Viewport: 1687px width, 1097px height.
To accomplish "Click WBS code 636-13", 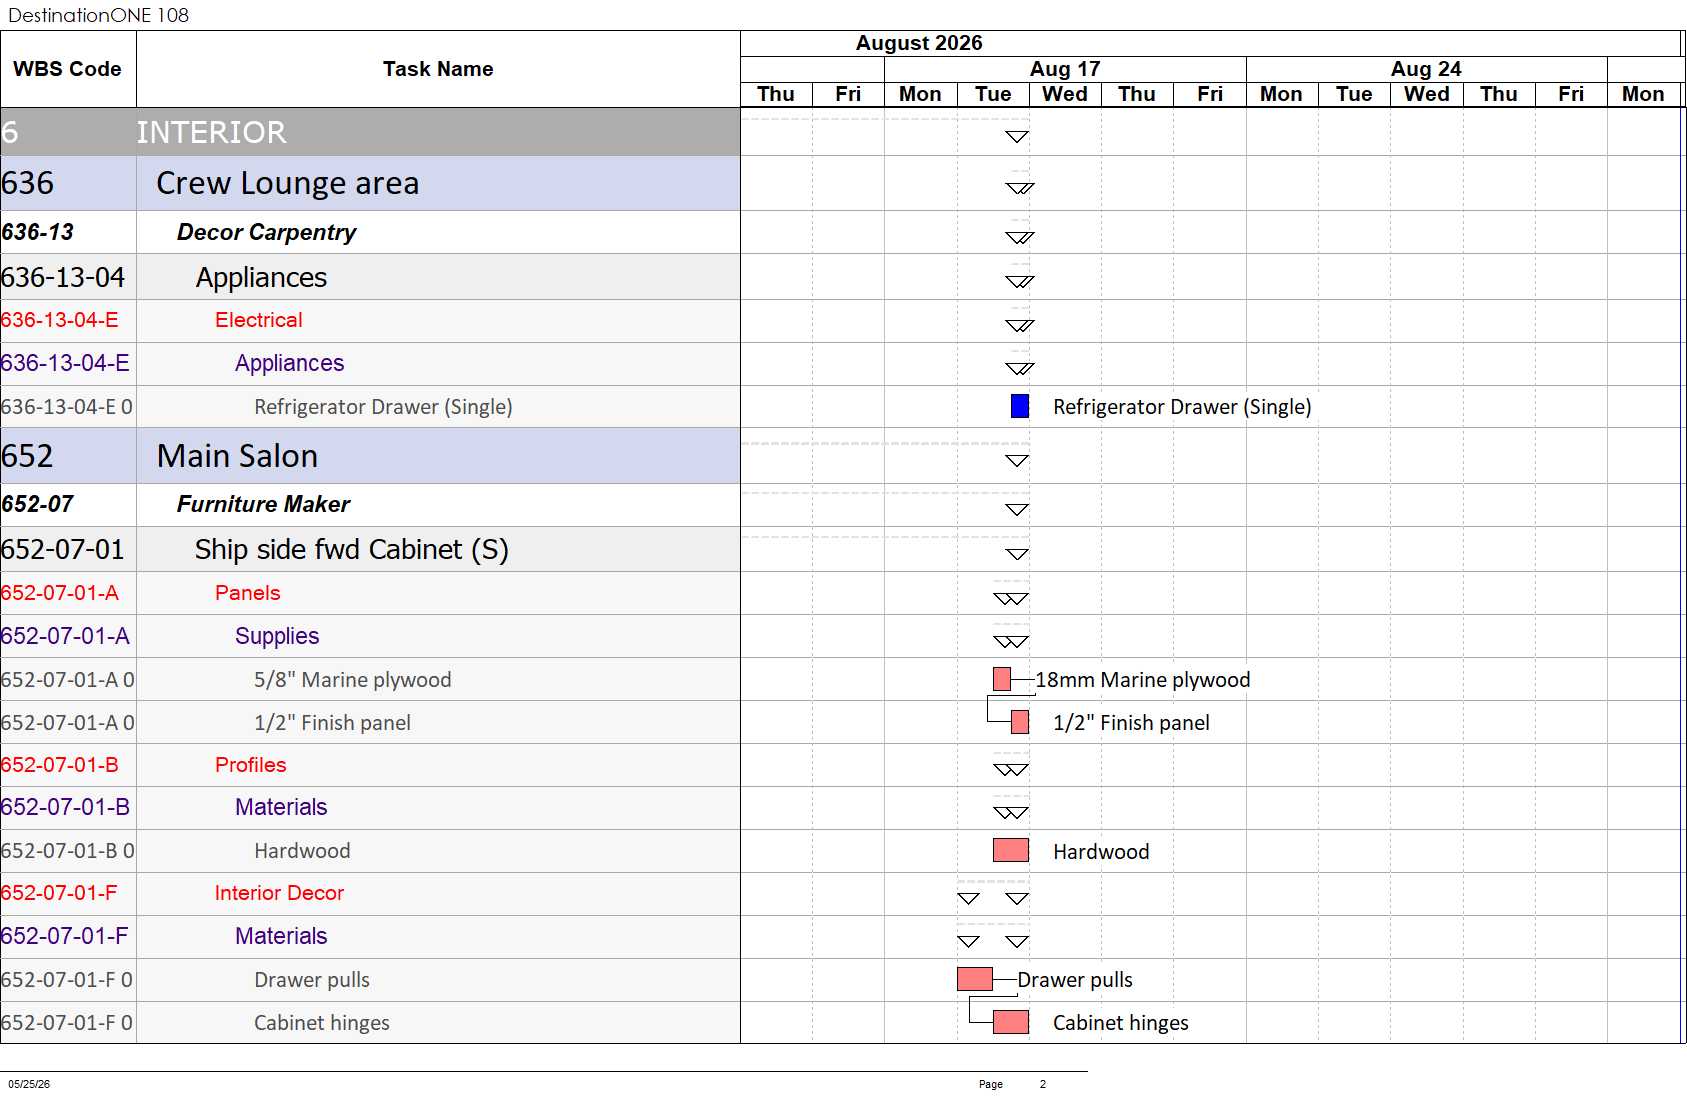I will (x=37, y=232).
